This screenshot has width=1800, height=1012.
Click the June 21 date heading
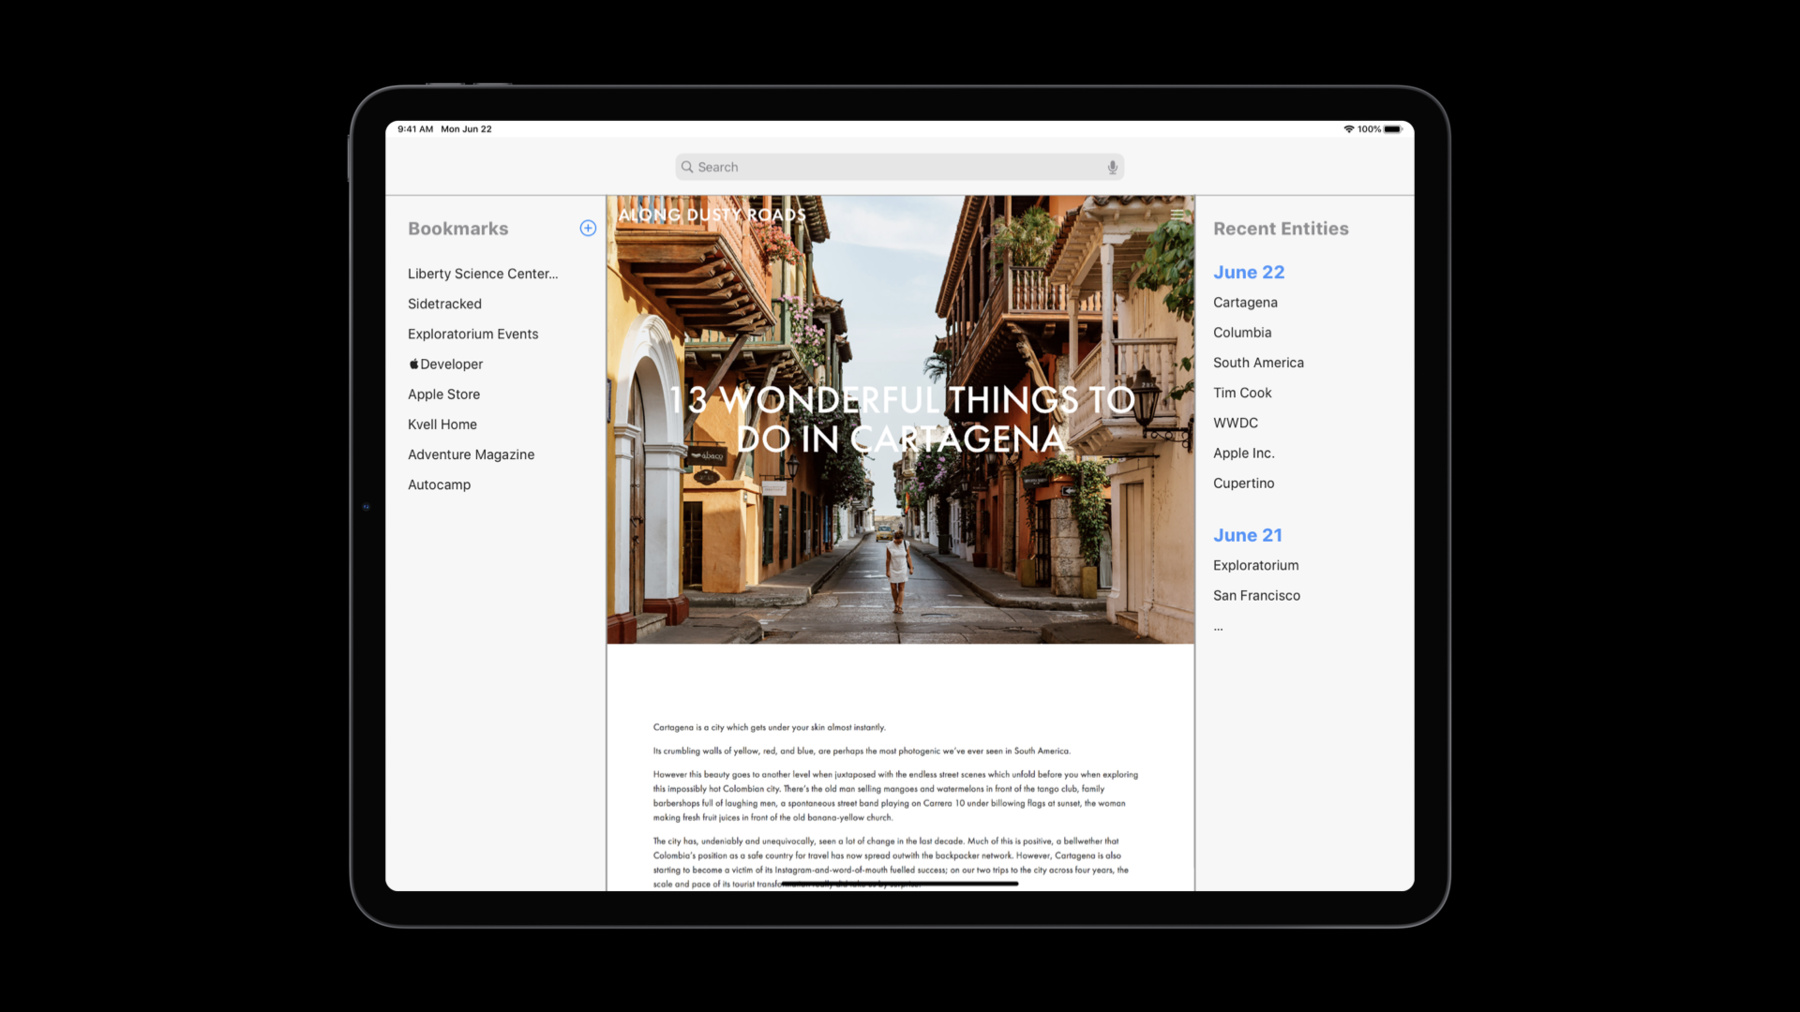[1247, 535]
